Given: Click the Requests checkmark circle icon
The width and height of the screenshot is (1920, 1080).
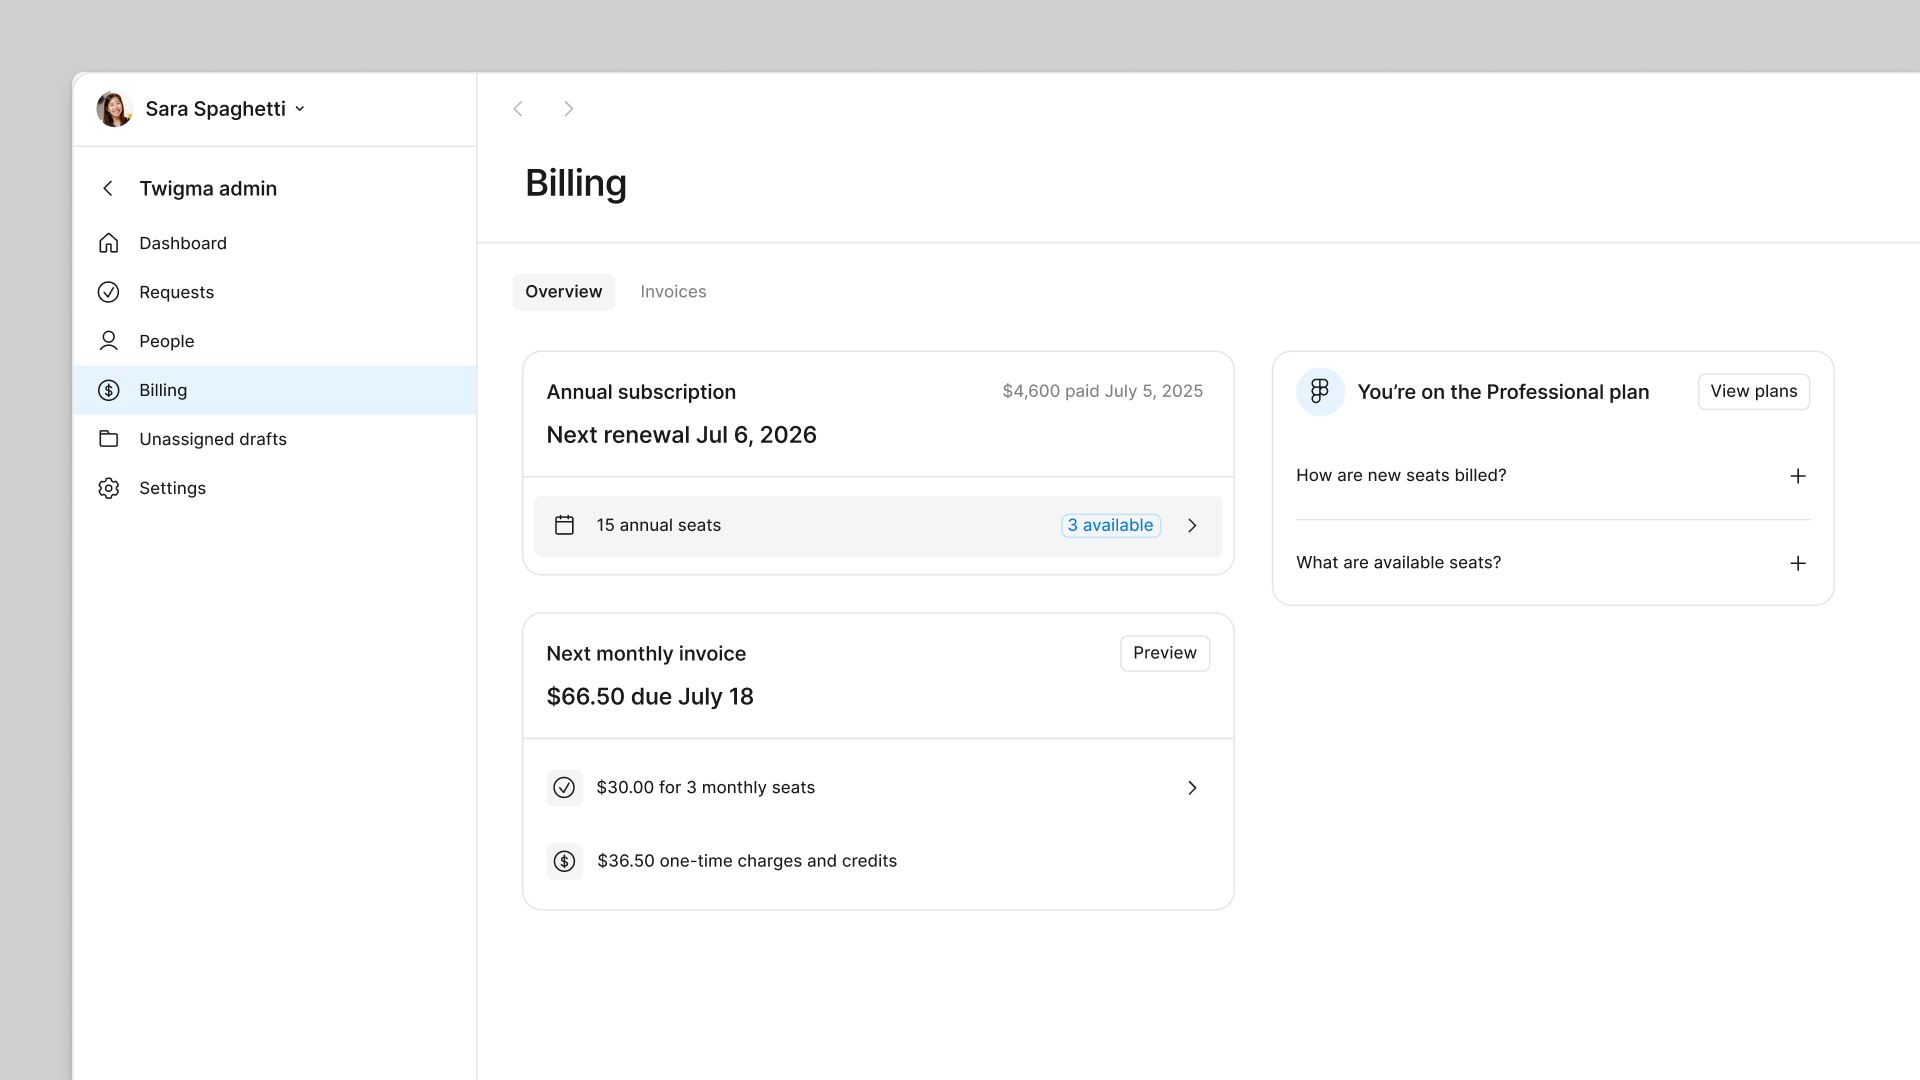Looking at the screenshot, I should (109, 292).
